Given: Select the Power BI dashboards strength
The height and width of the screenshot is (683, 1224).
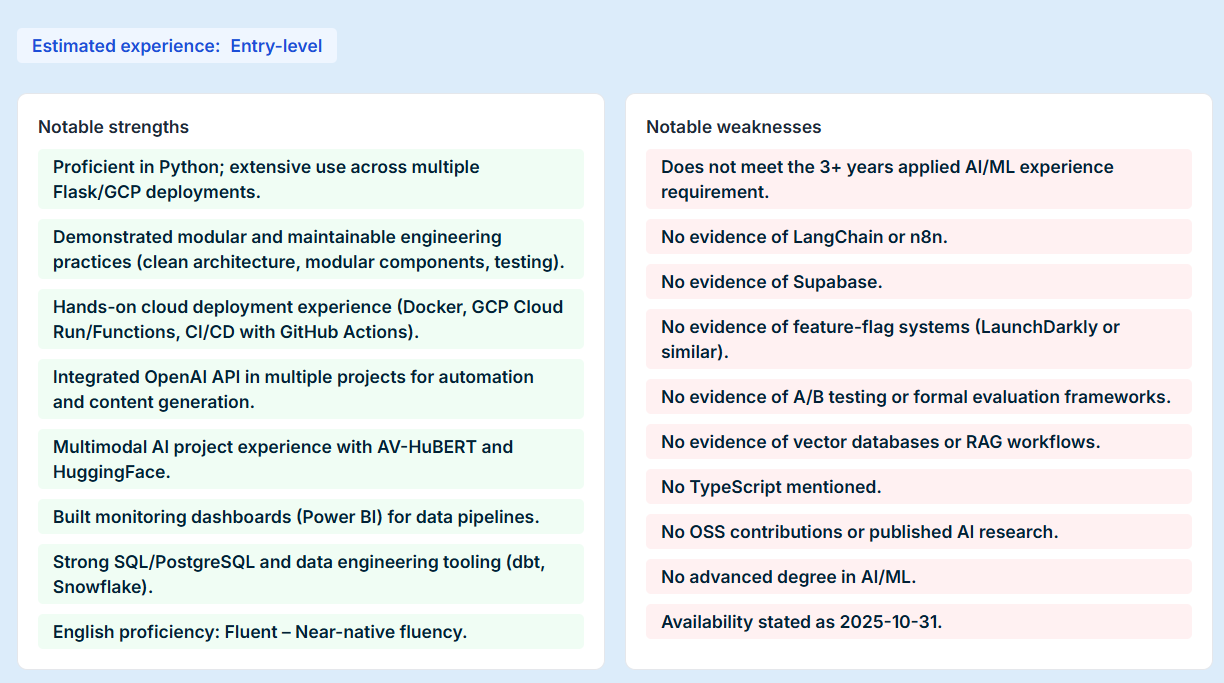Looking at the screenshot, I should (310, 517).
